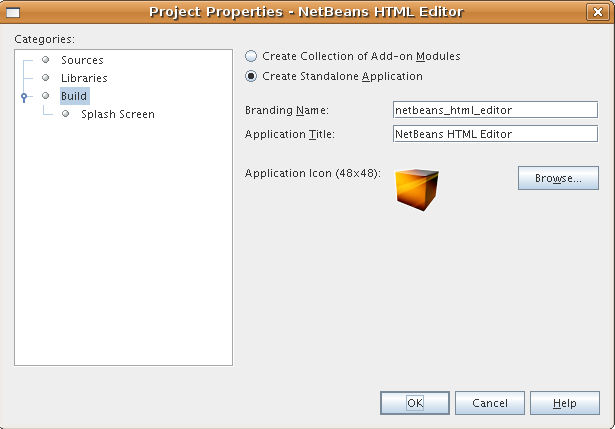Click the bullet icon beside Libraries
The image size is (615, 429).
(46, 78)
